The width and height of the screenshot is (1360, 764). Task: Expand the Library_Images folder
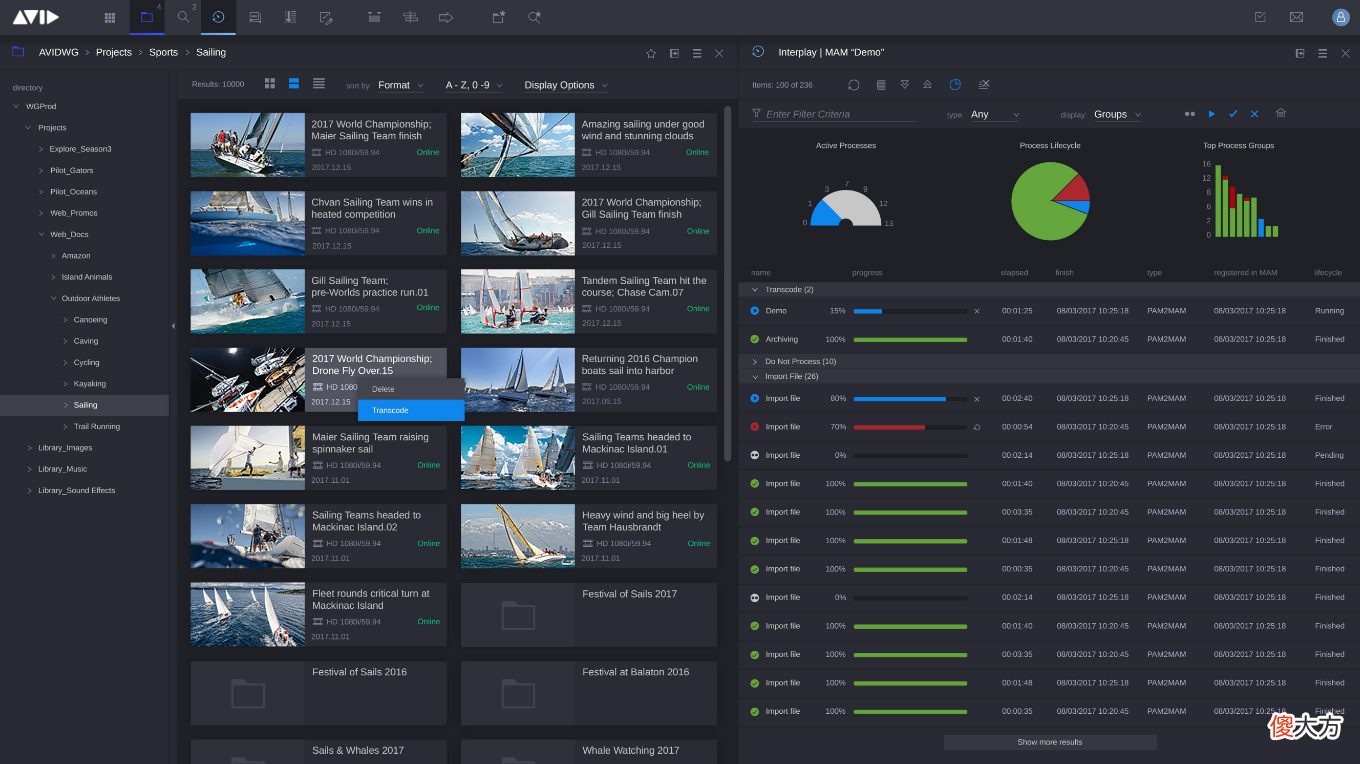coord(29,448)
